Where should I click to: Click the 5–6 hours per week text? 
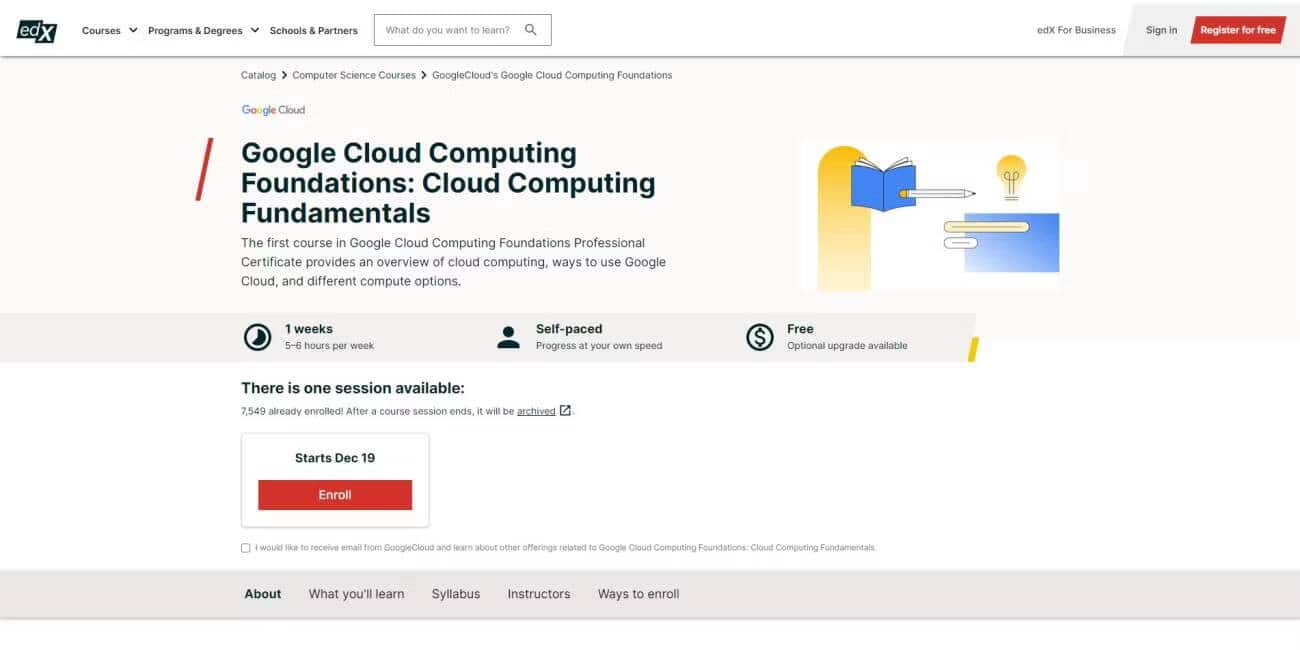point(330,346)
